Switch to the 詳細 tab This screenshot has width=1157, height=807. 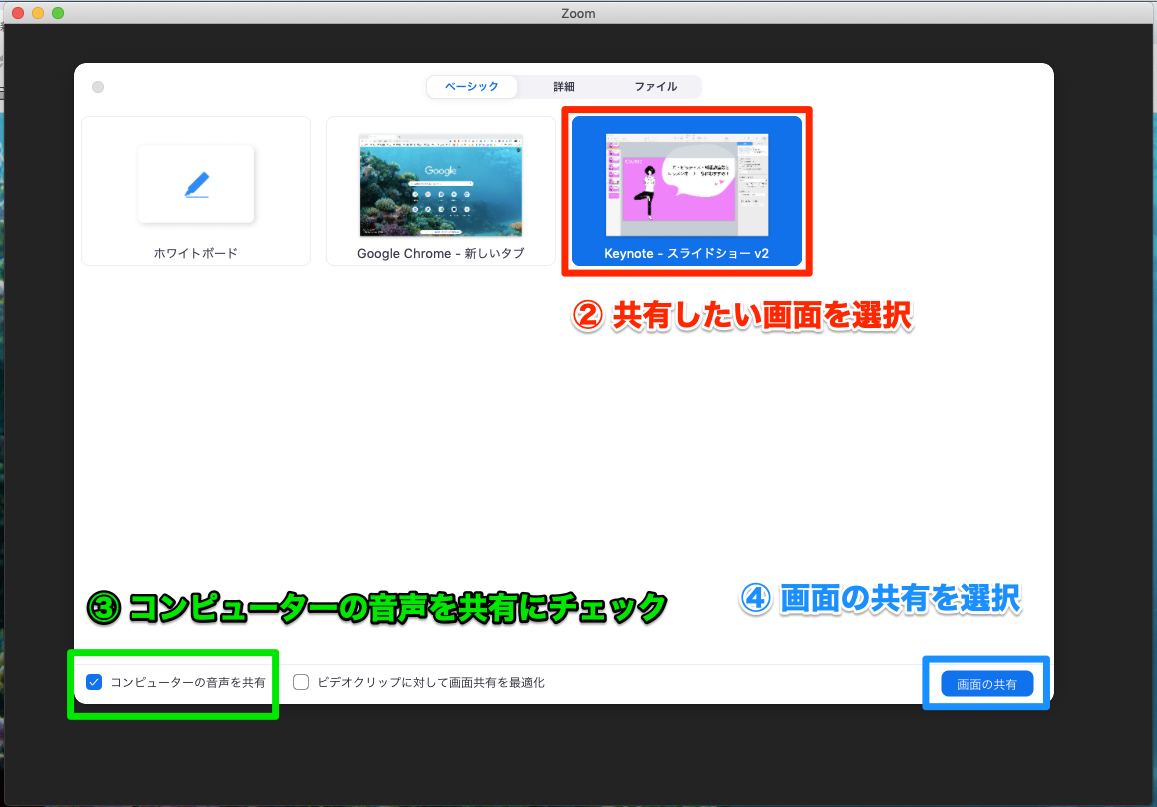pos(563,87)
